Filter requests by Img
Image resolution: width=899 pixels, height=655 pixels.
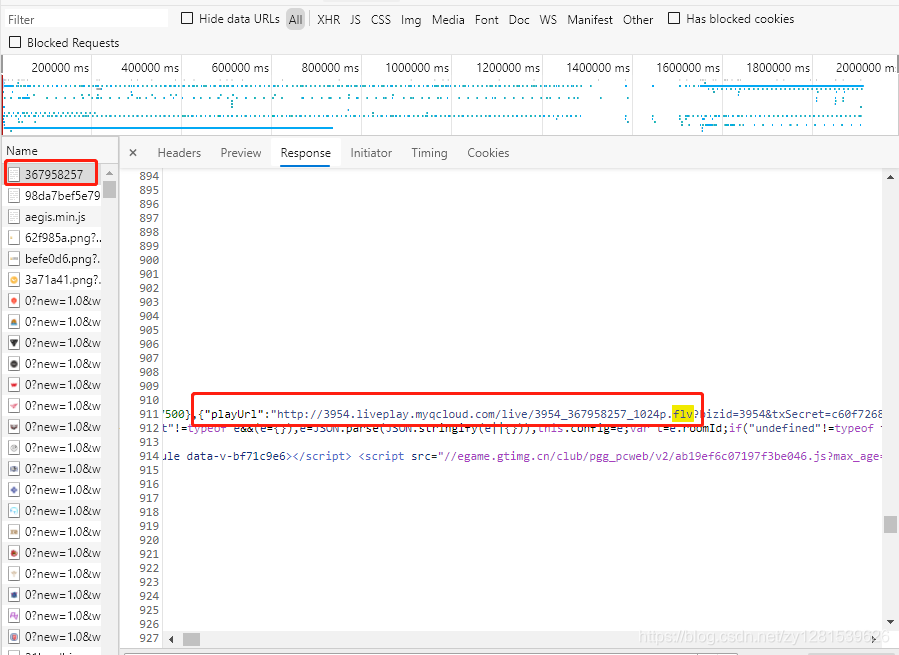point(411,20)
